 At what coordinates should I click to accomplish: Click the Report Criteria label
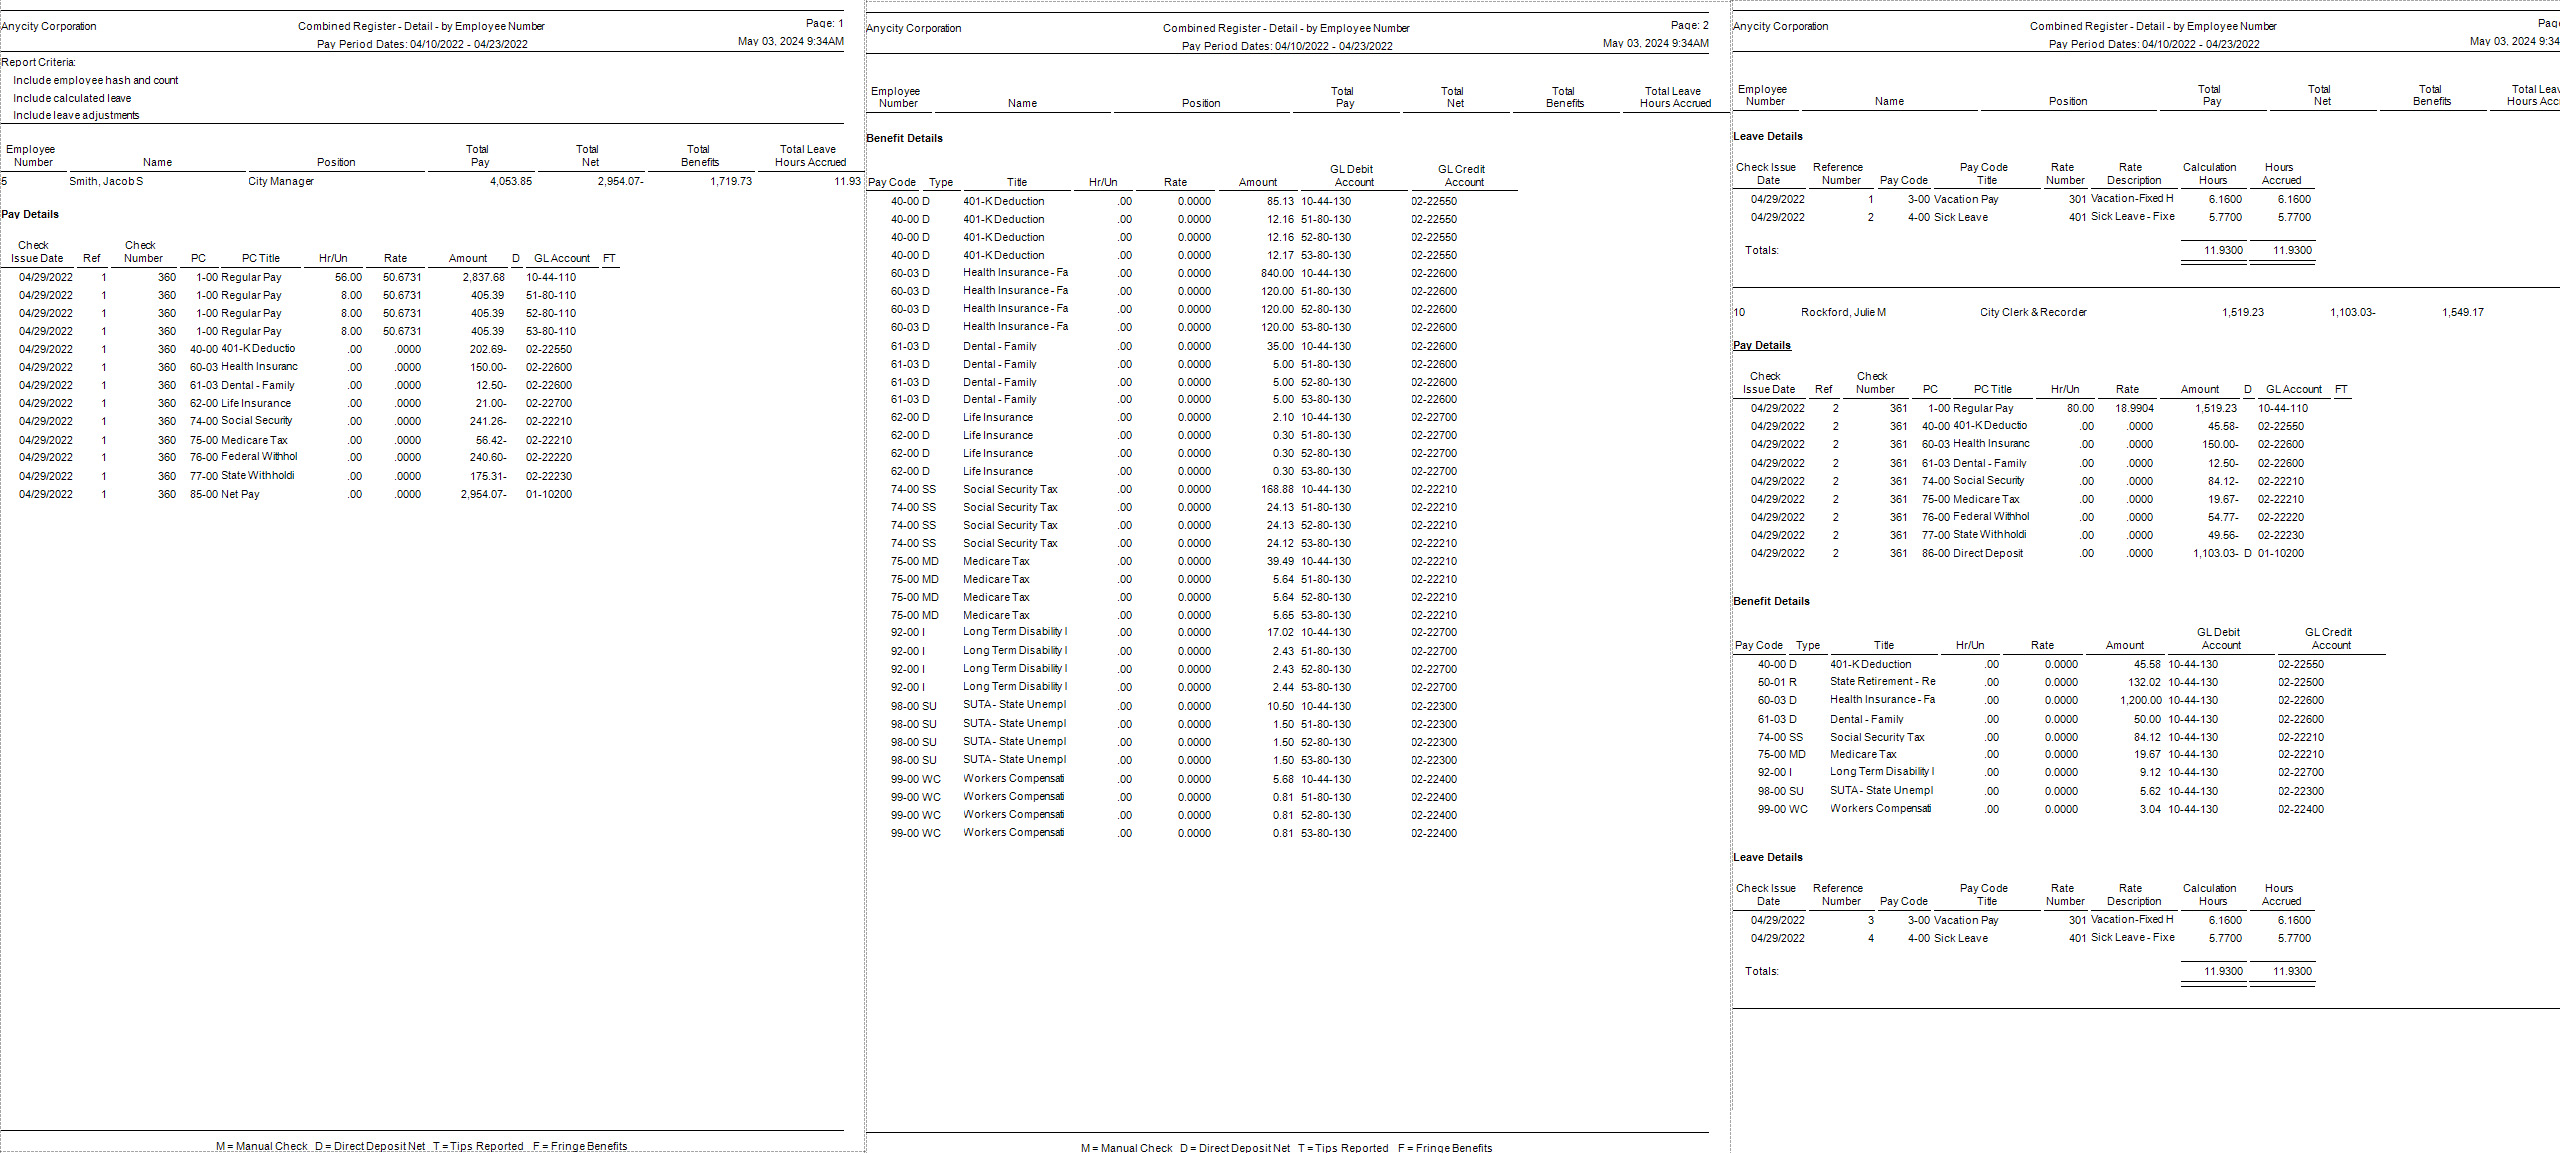pos(38,62)
